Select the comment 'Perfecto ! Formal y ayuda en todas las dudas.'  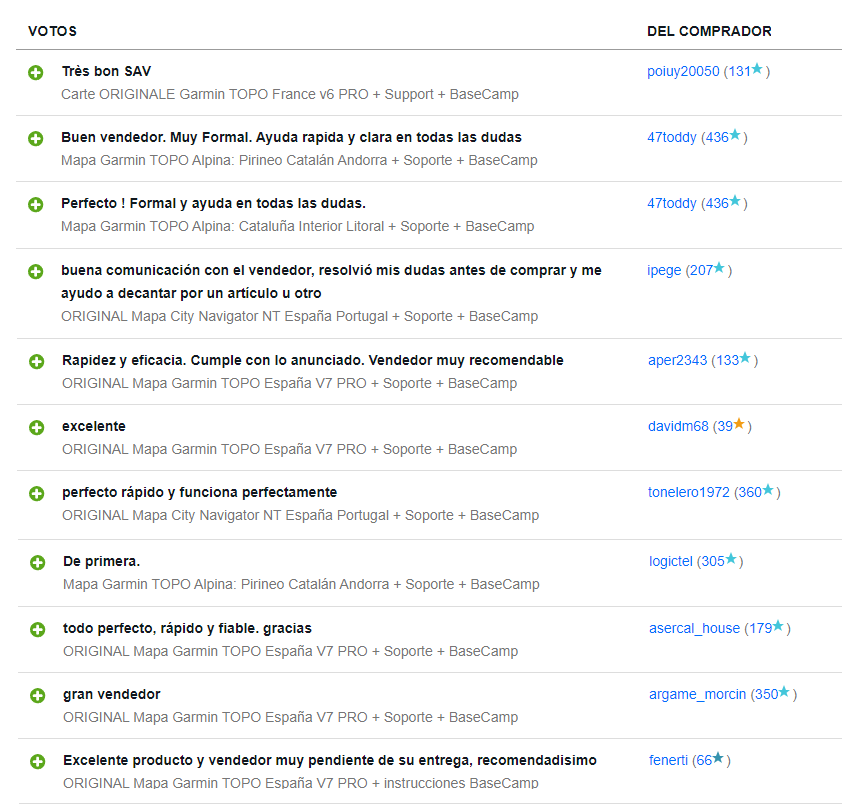(x=214, y=204)
